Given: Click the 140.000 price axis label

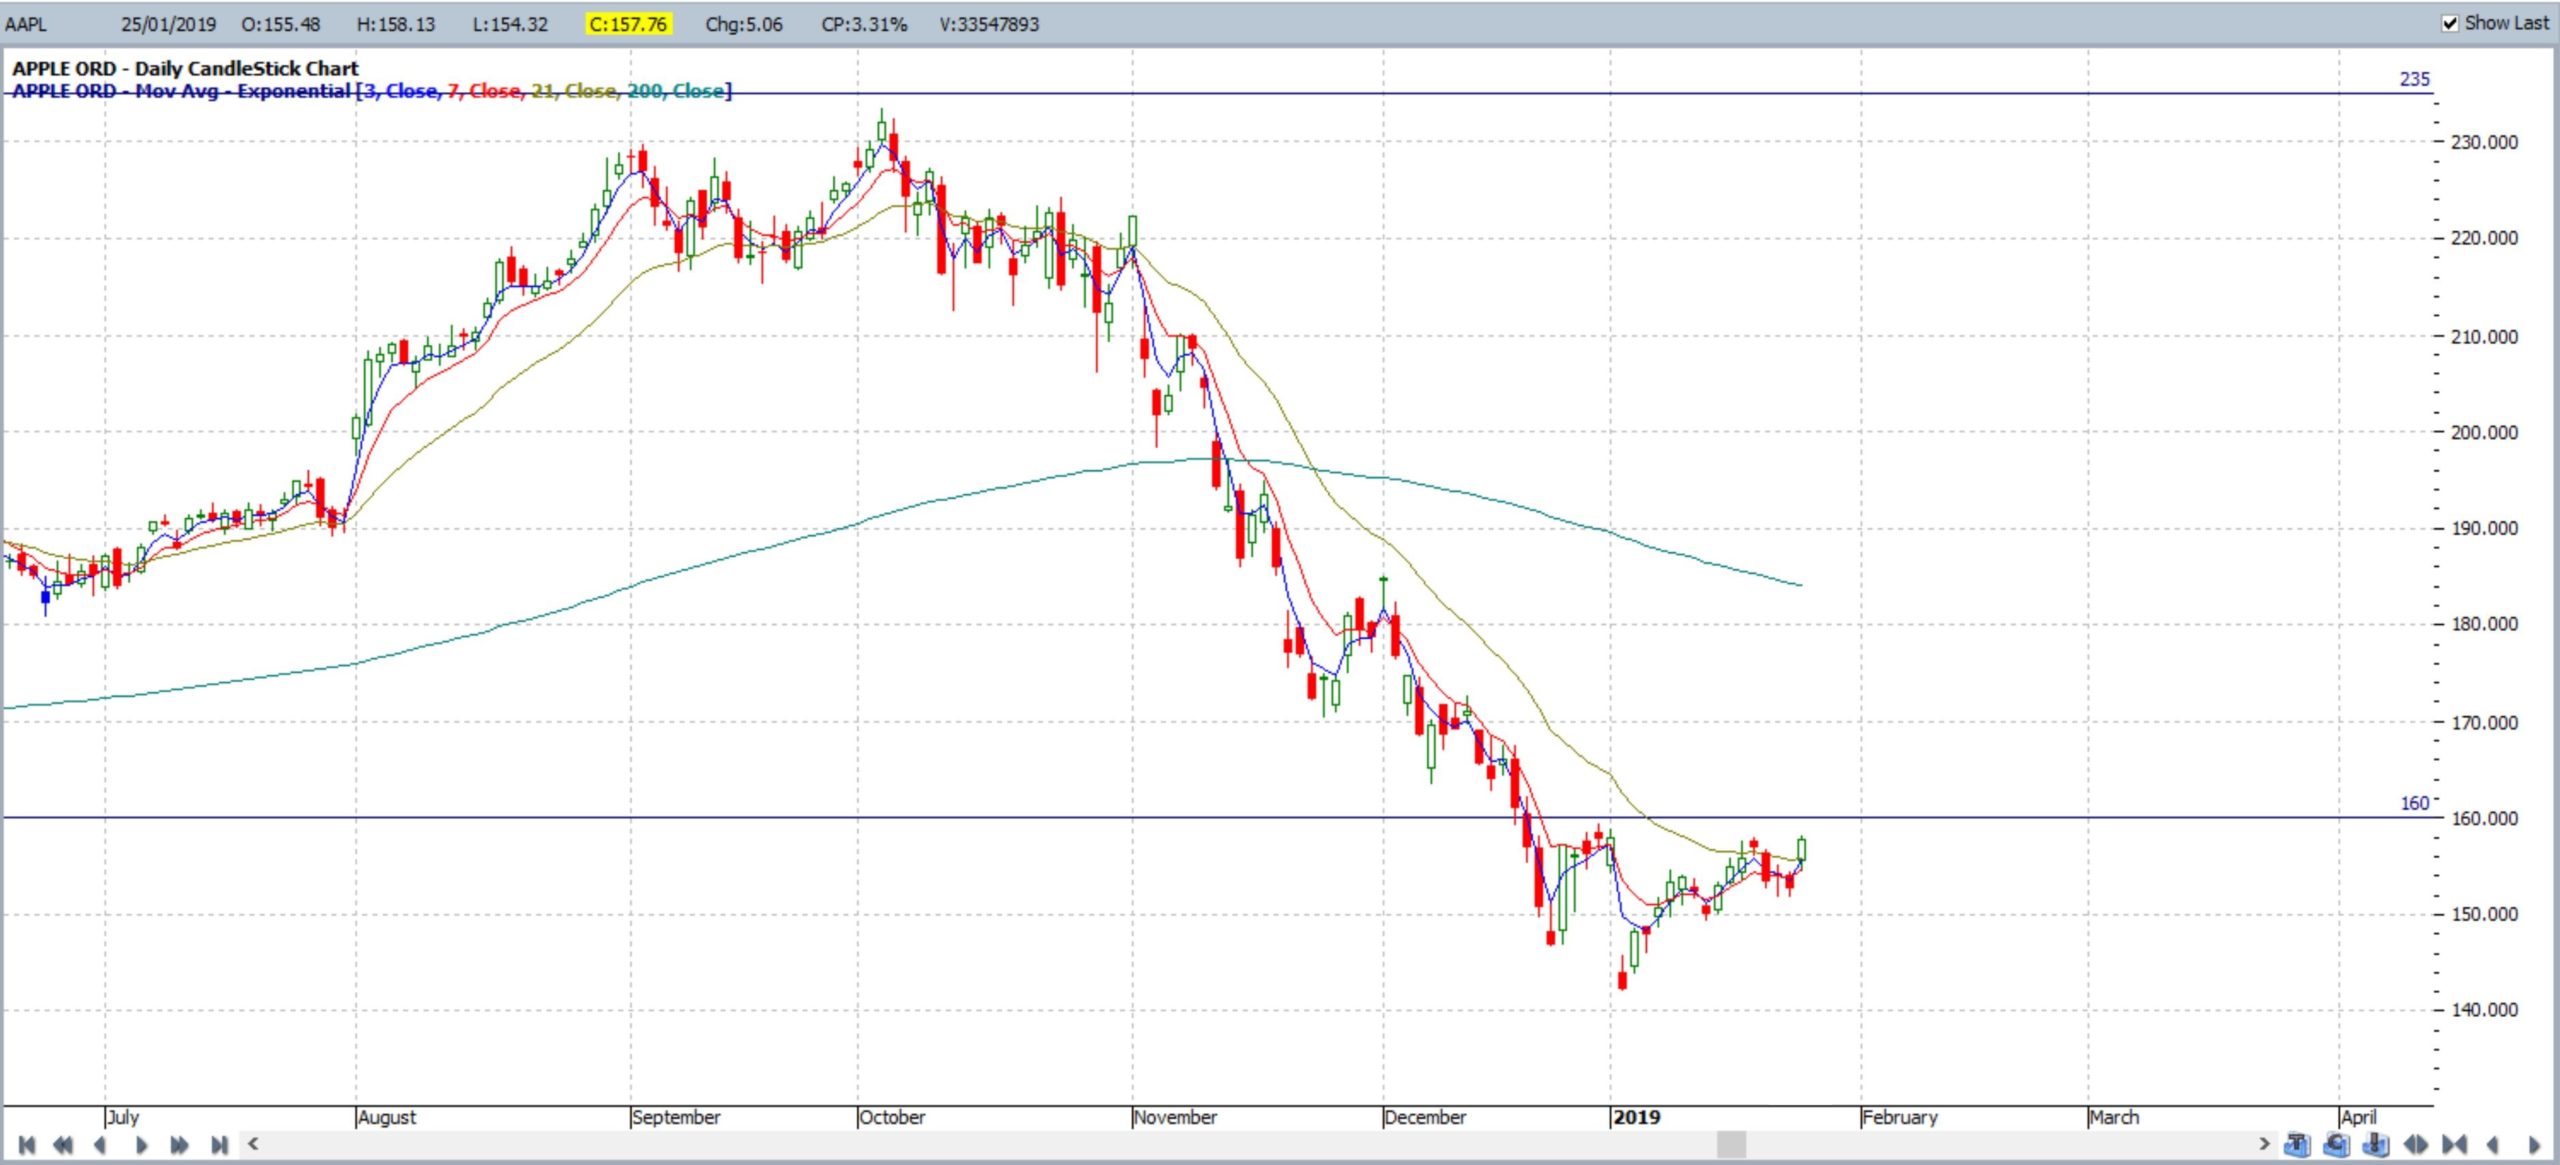Looking at the screenshot, I should click(2484, 1009).
